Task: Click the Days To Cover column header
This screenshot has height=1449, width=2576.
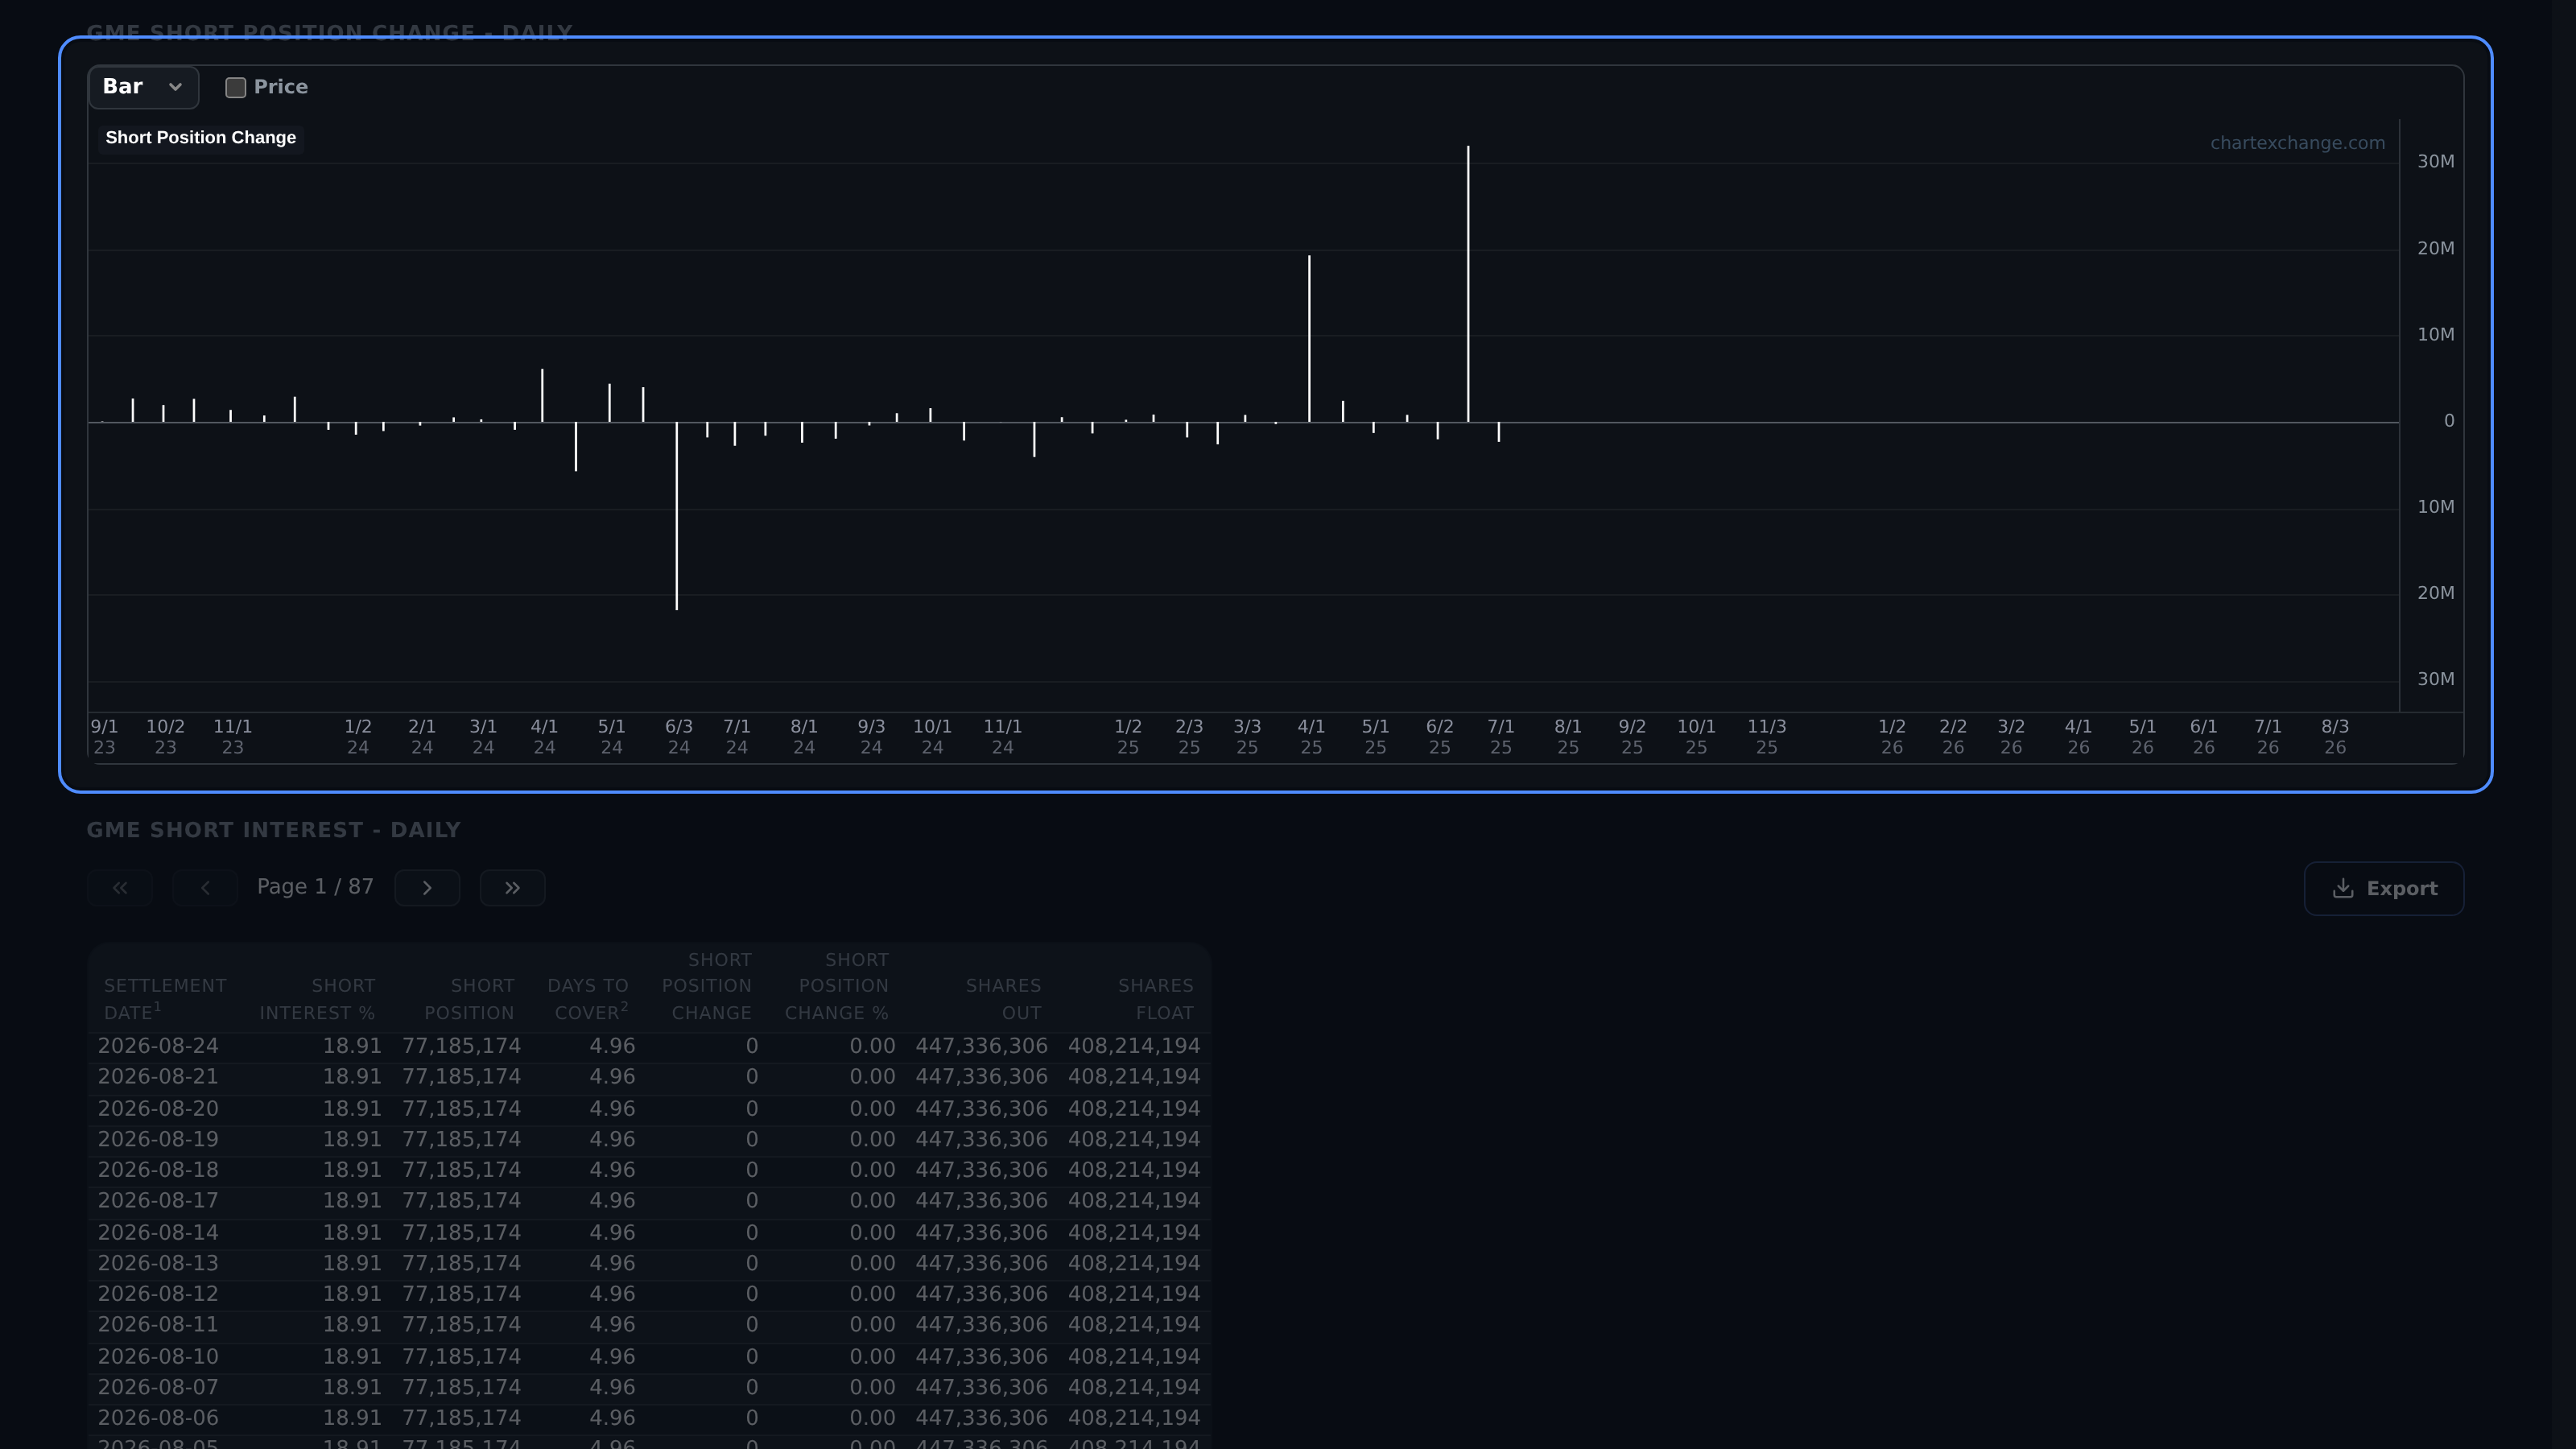Action: [x=588, y=999]
